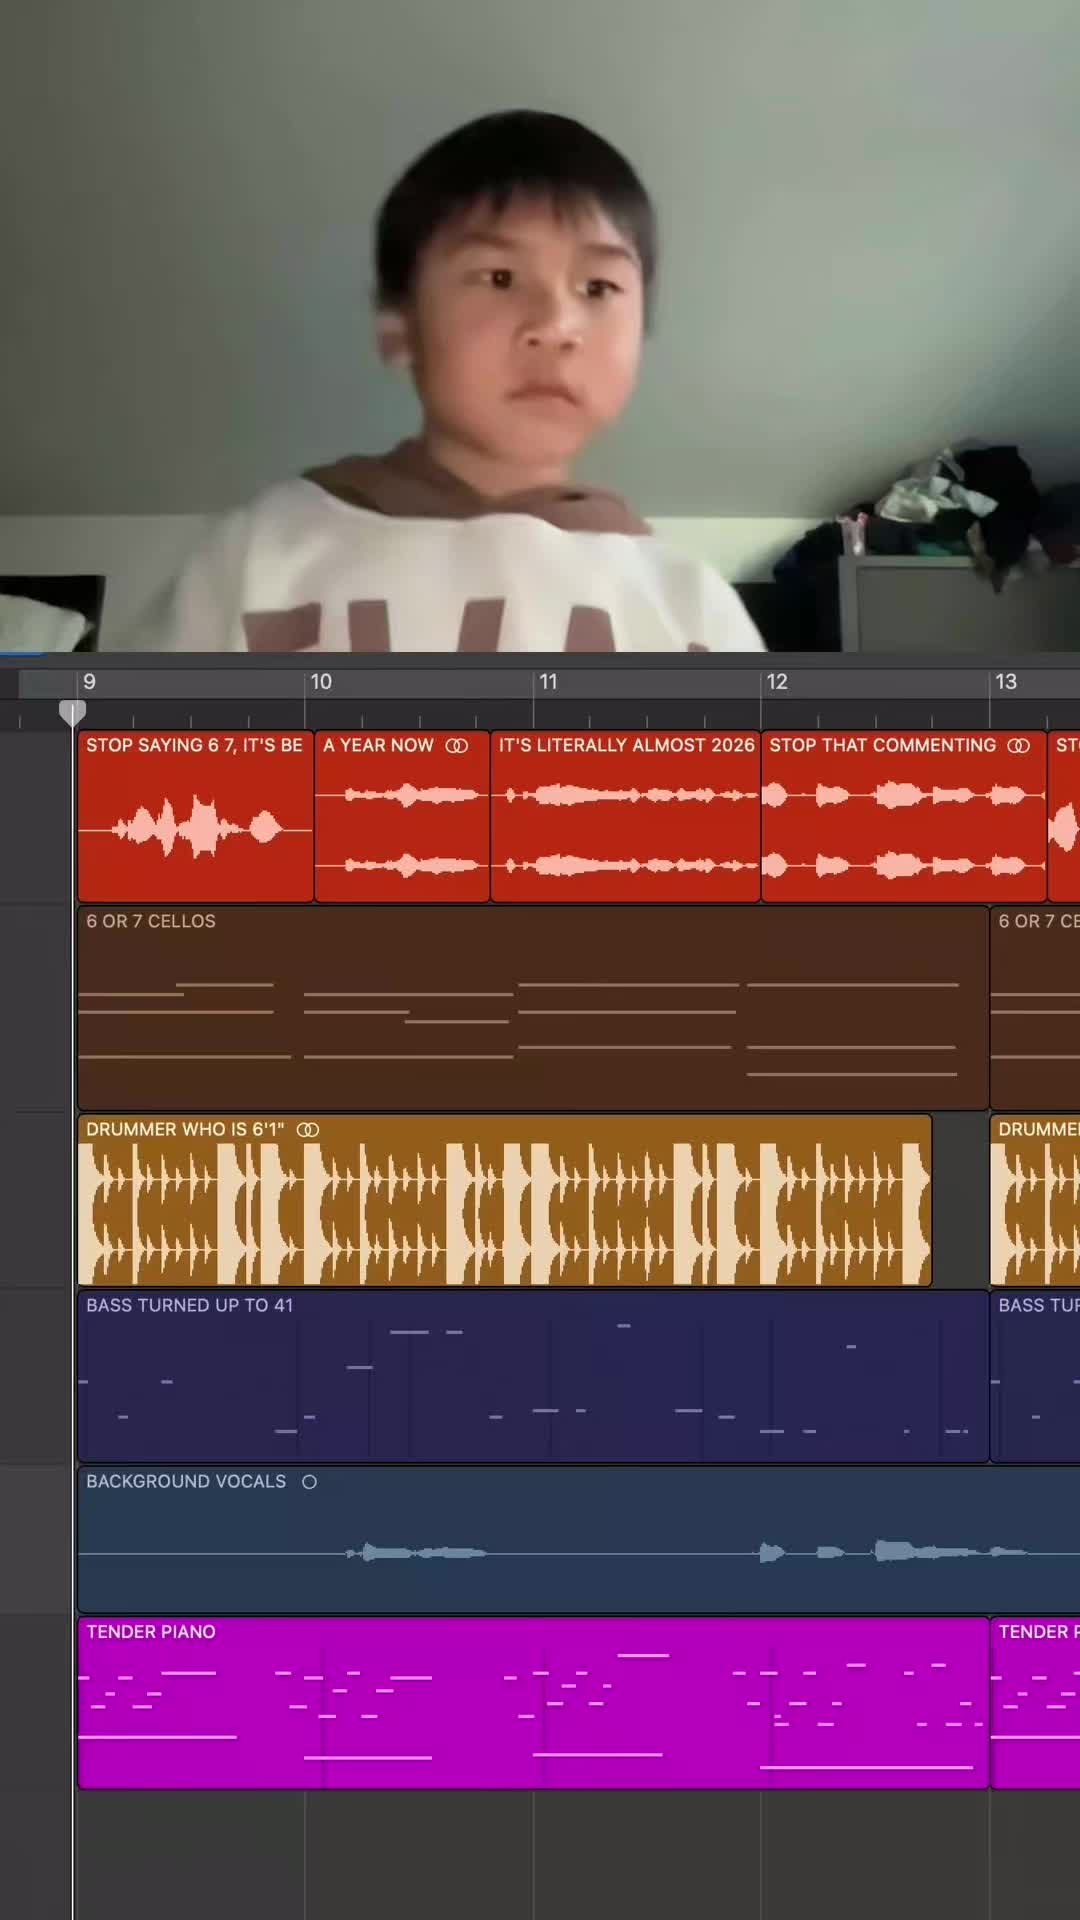Select the 'BASS TURNED UP TO 41' MIDI region

[x=533, y=1377]
